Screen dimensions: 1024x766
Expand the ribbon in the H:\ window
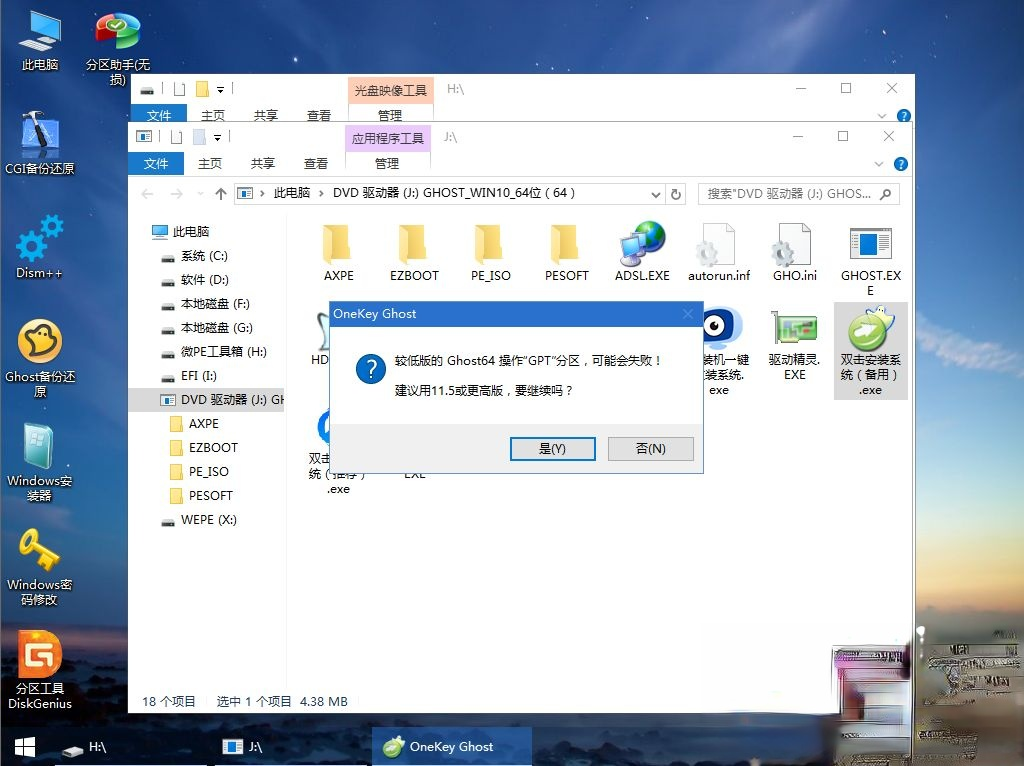pyautogui.click(x=882, y=116)
